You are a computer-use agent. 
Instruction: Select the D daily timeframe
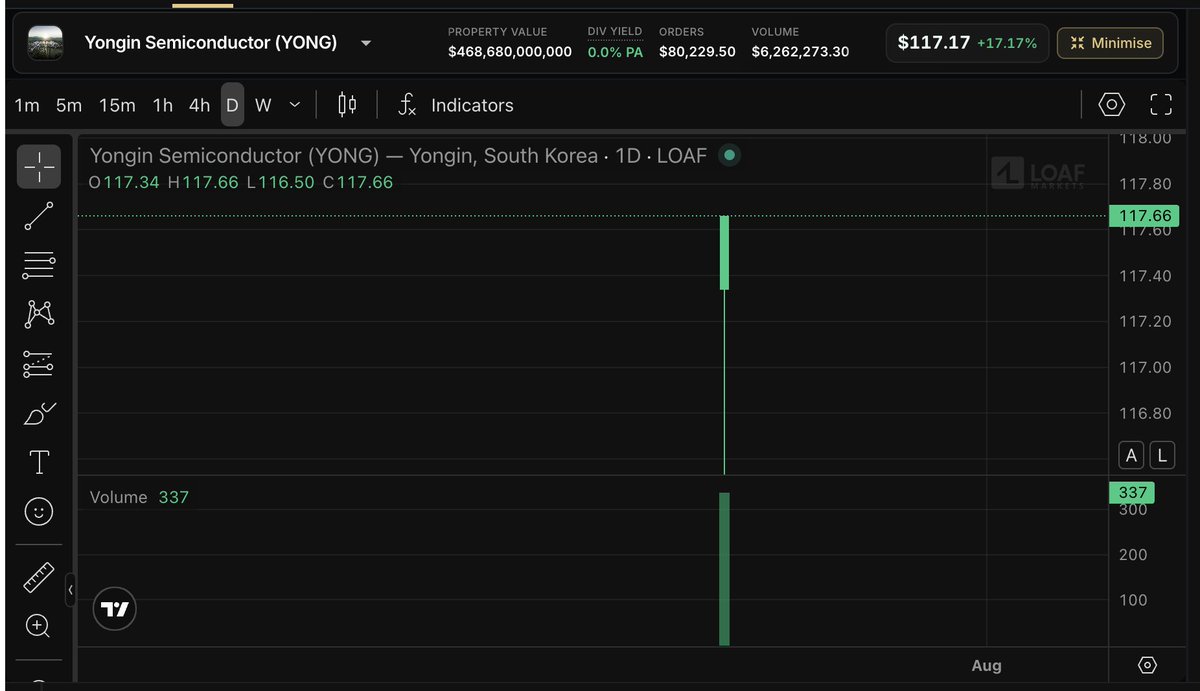(x=232, y=105)
